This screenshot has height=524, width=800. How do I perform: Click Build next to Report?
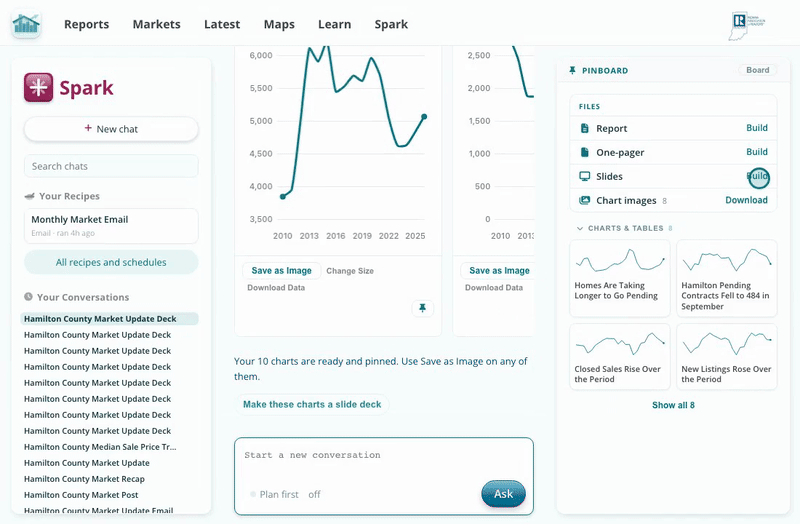click(757, 128)
